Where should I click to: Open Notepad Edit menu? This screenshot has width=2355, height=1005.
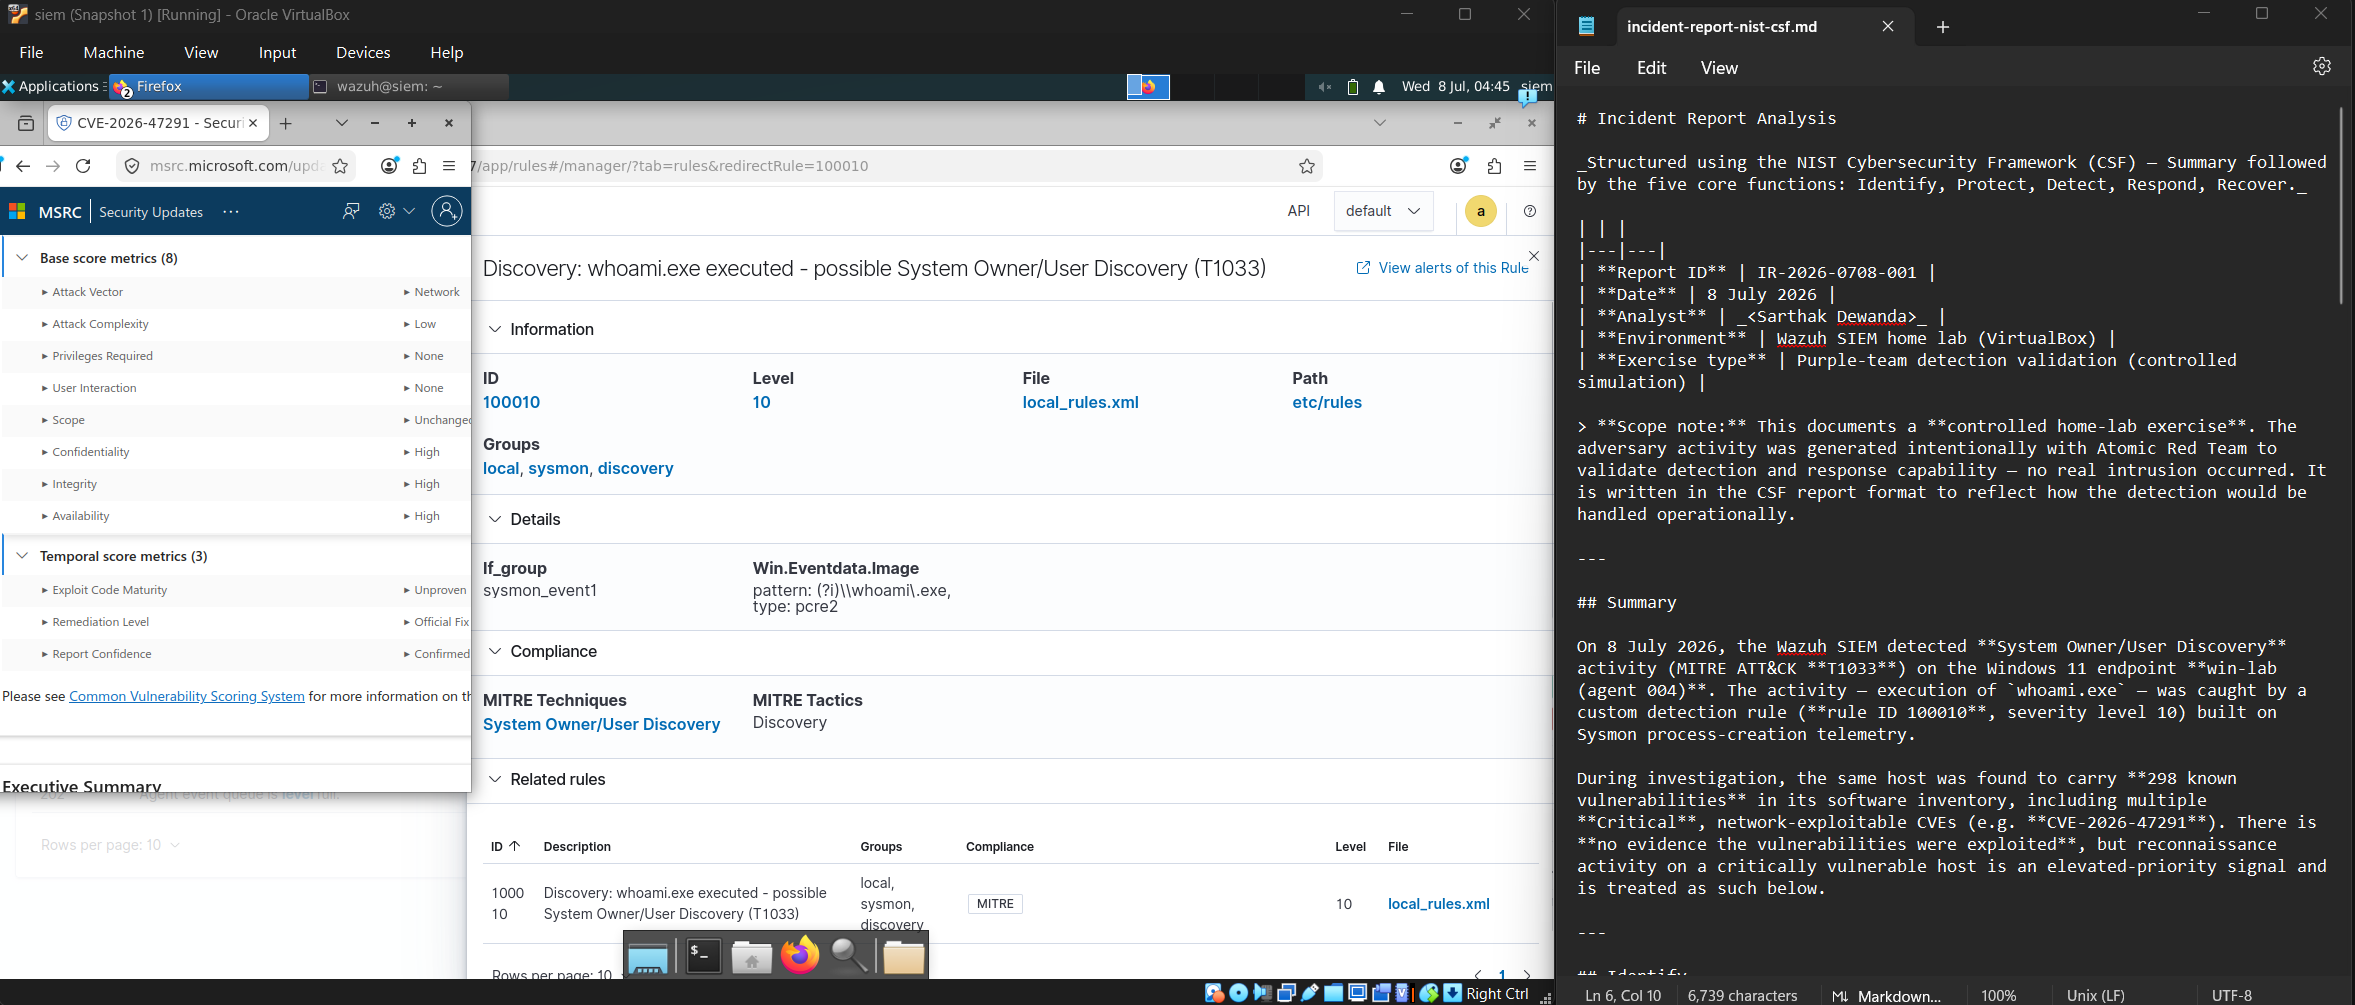click(x=1651, y=68)
